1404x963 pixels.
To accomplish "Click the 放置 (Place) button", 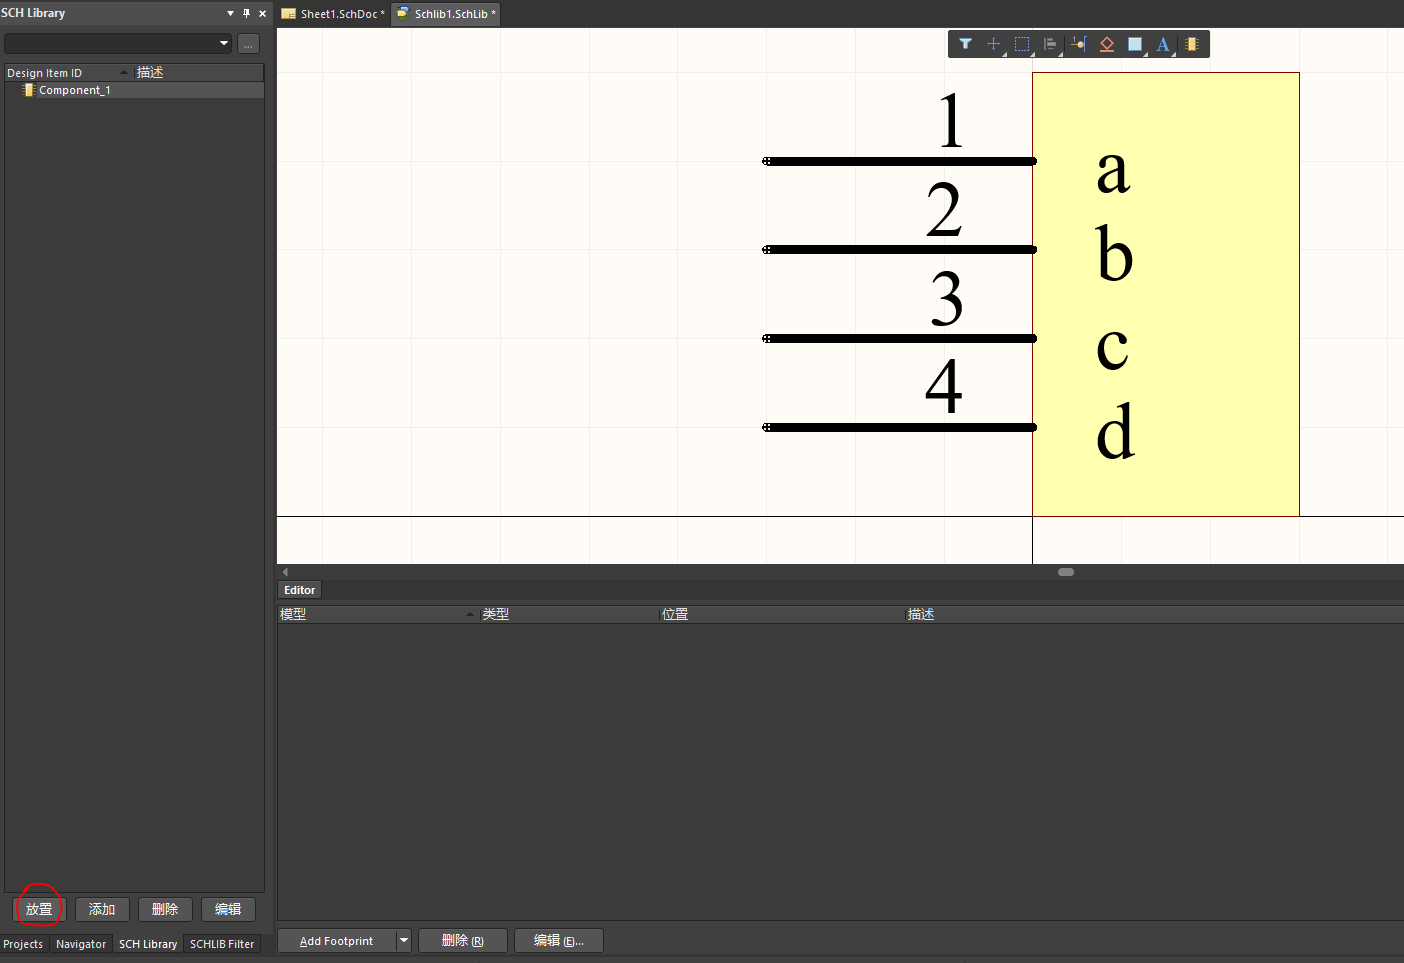I will 39,909.
